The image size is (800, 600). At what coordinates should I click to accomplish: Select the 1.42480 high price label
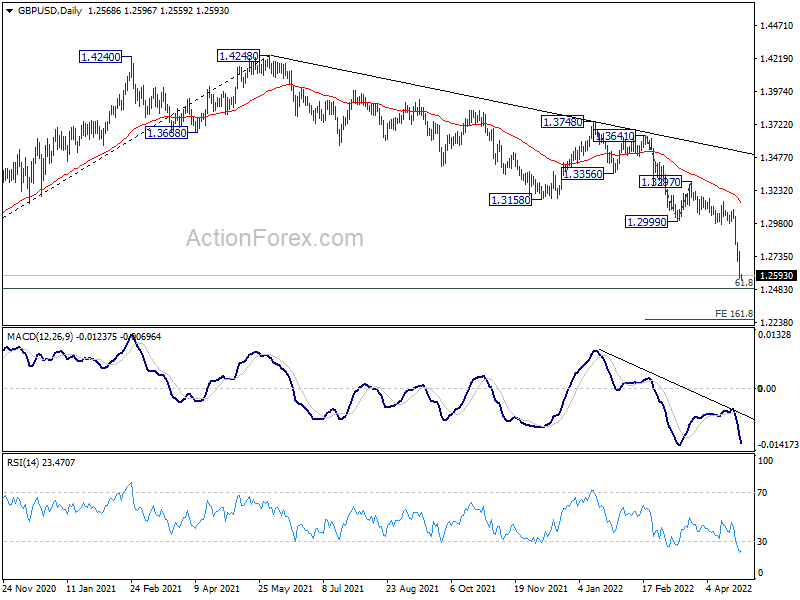click(238, 57)
